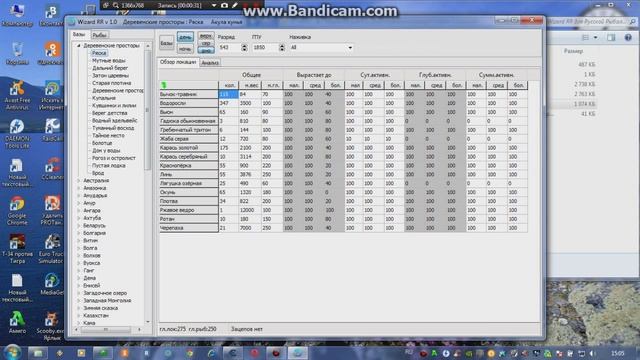Open the Scooby.exe shortcut desktop icon
Viewport: 640px width, 360px height.
coord(51,326)
